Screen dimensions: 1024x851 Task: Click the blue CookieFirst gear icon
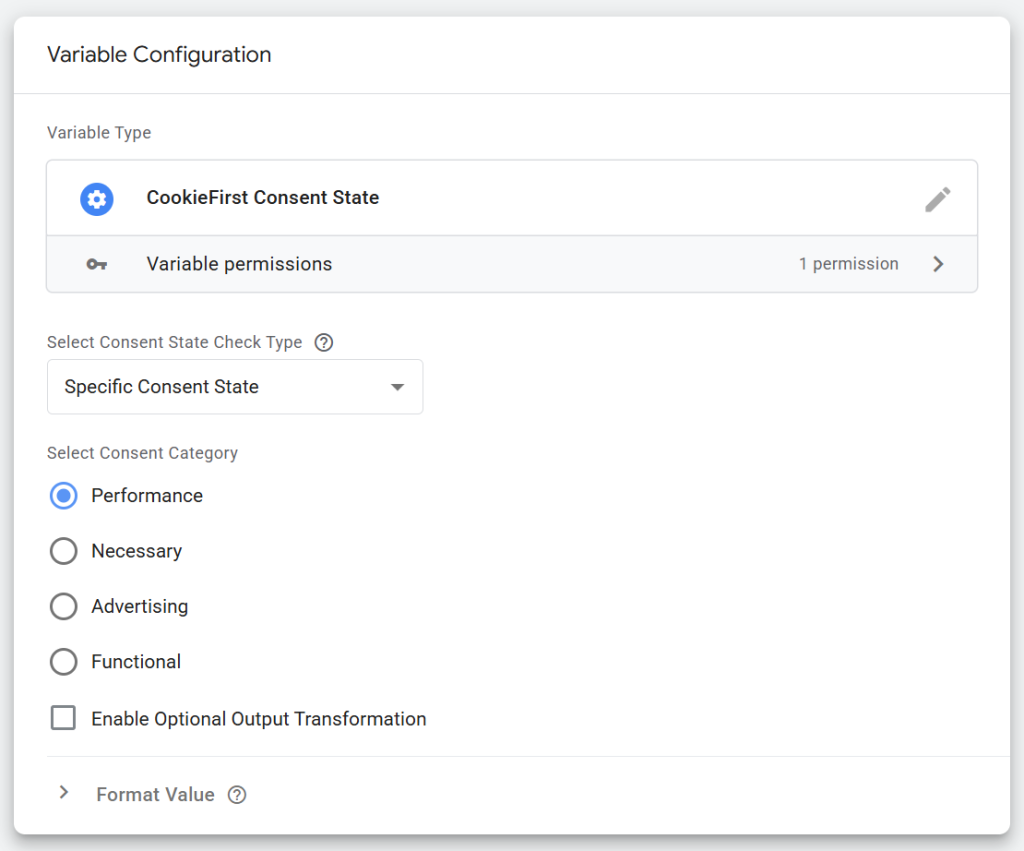pos(97,199)
